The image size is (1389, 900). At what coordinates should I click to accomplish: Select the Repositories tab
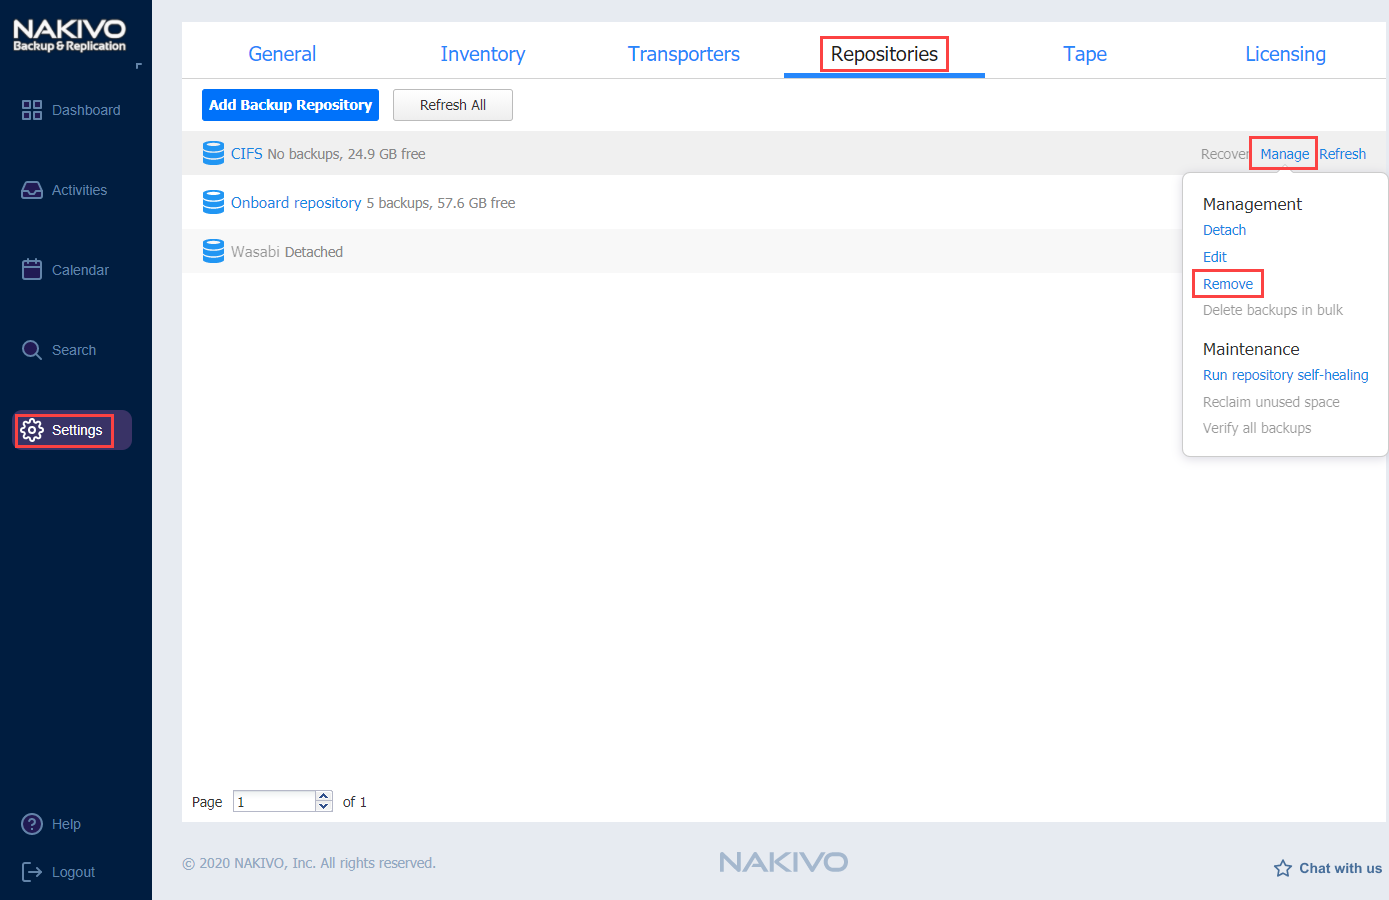[884, 54]
